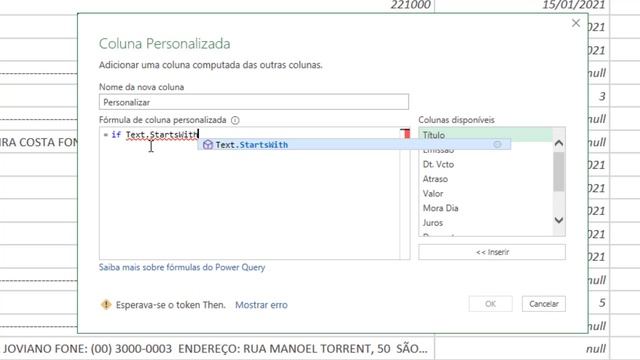Open Saiba mais sobre fórmulas do Power Query
Screen dimensions: 640x360
pyautogui.click(x=182, y=267)
